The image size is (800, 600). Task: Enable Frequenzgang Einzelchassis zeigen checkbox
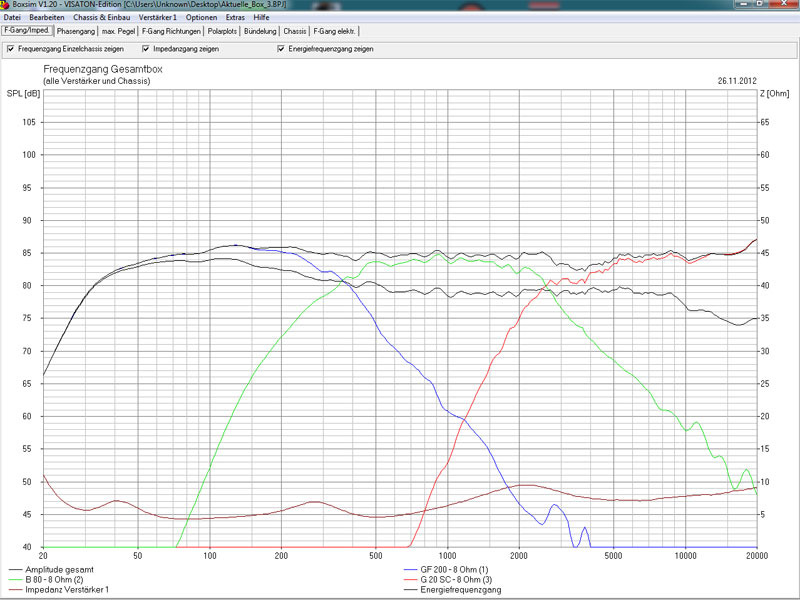click(x=11, y=48)
